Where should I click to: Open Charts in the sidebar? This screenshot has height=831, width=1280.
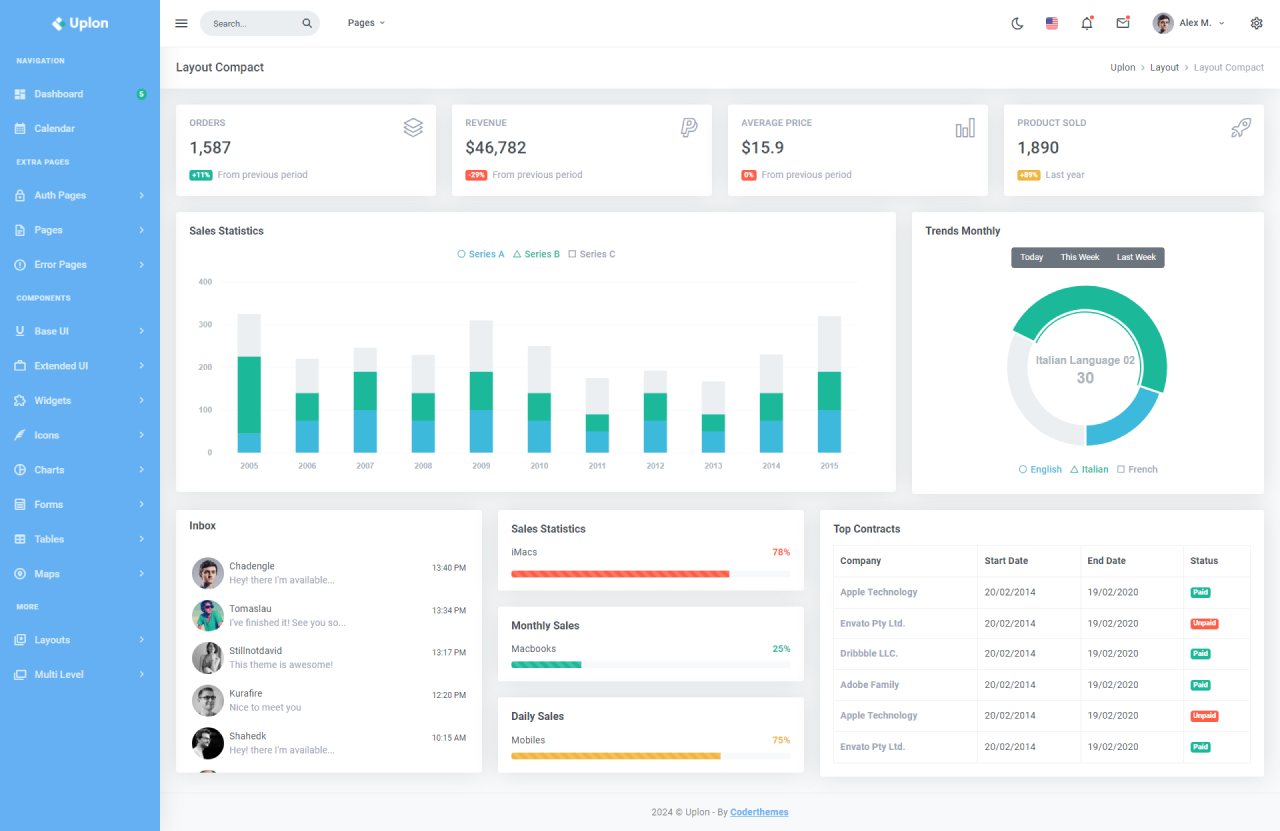tap(80, 470)
